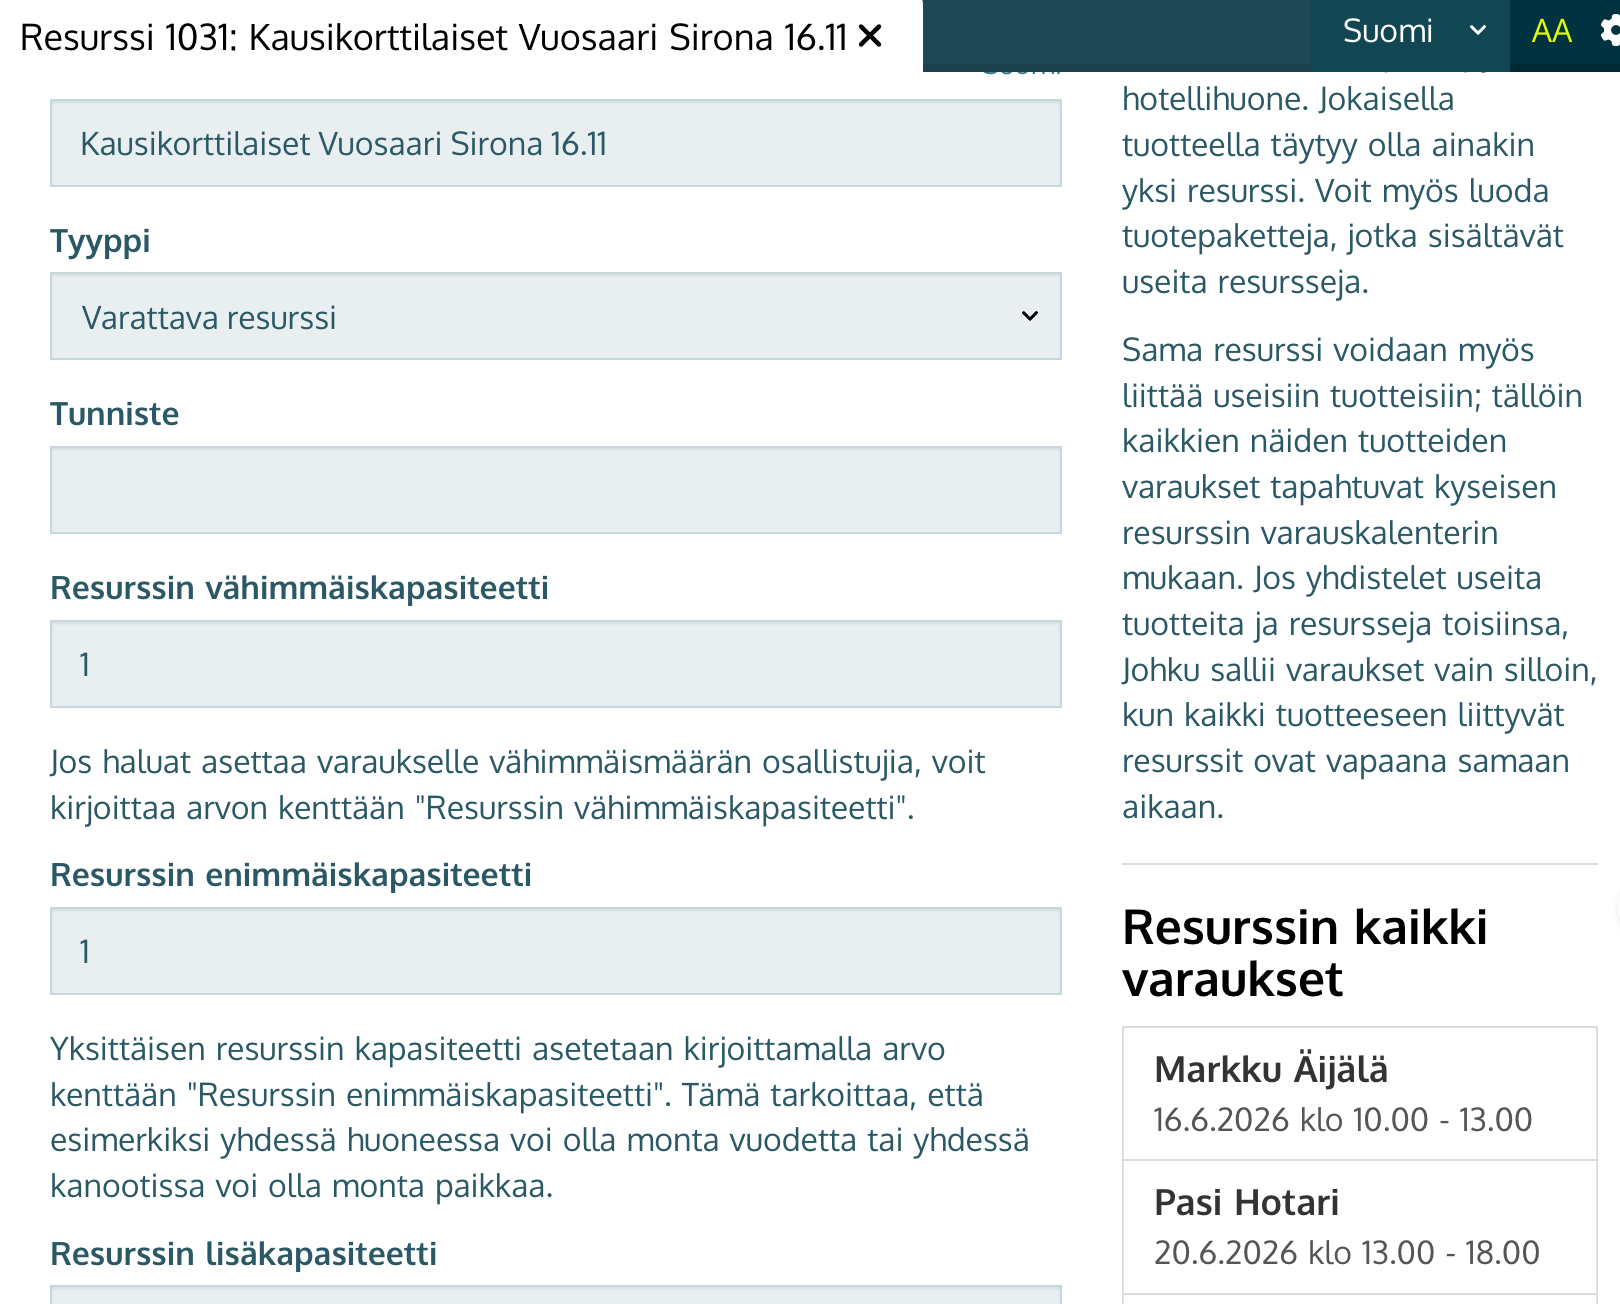Click the Resurssin lisäkapasiteetti field at bottom
The height and width of the screenshot is (1304, 1620).
pos(556,1295)
